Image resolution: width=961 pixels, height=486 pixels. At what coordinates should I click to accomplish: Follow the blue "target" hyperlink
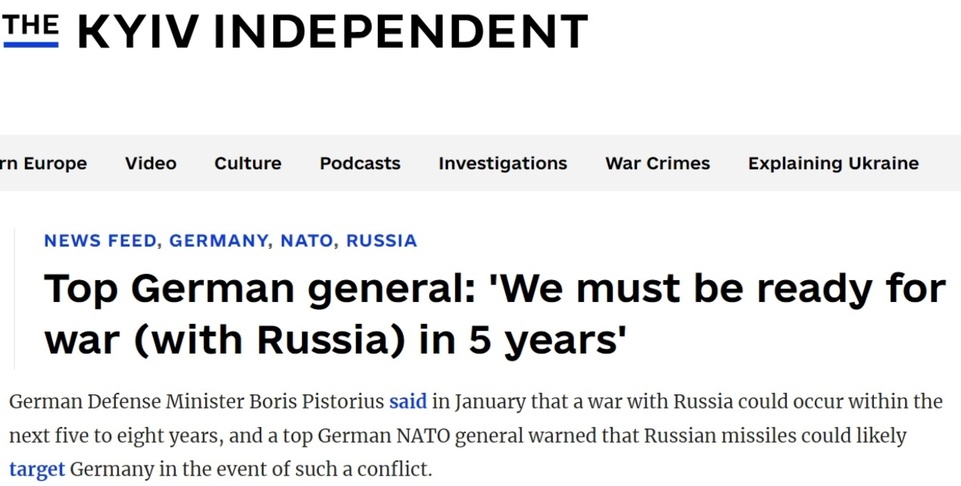point(37,469)
